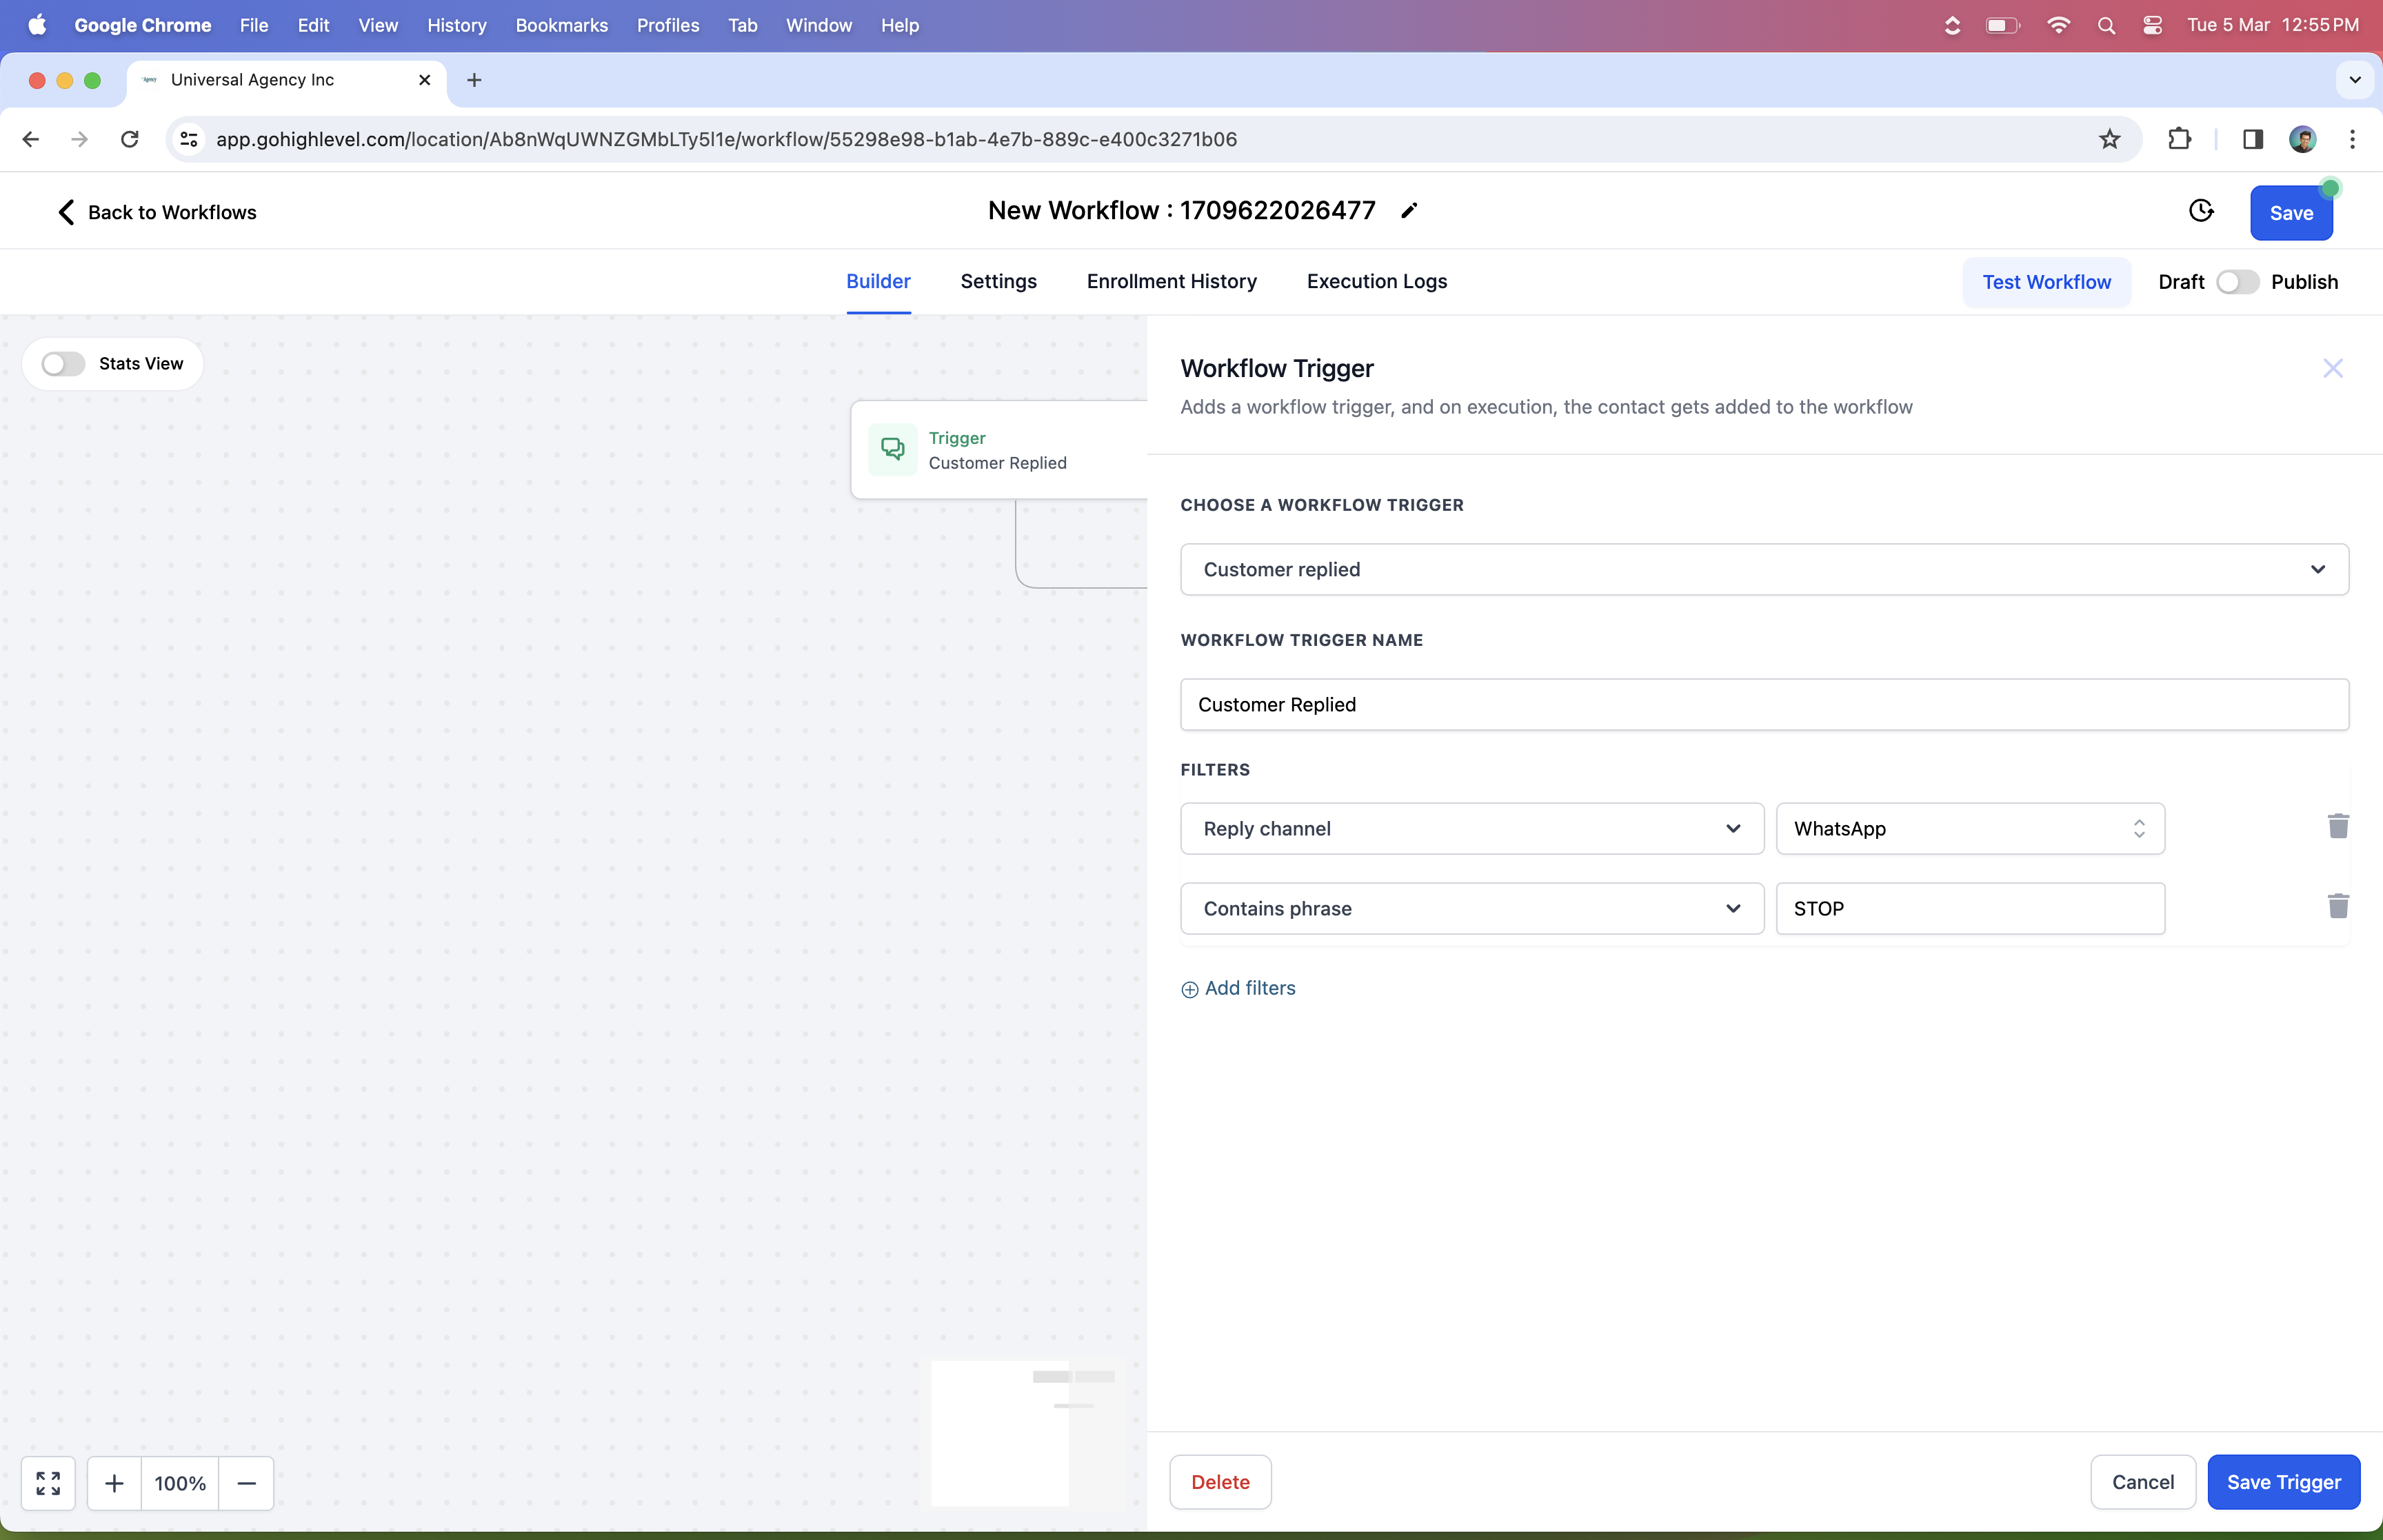
Task: Open the Contains phrase filter dropdown
Action: coord(1471,909)
